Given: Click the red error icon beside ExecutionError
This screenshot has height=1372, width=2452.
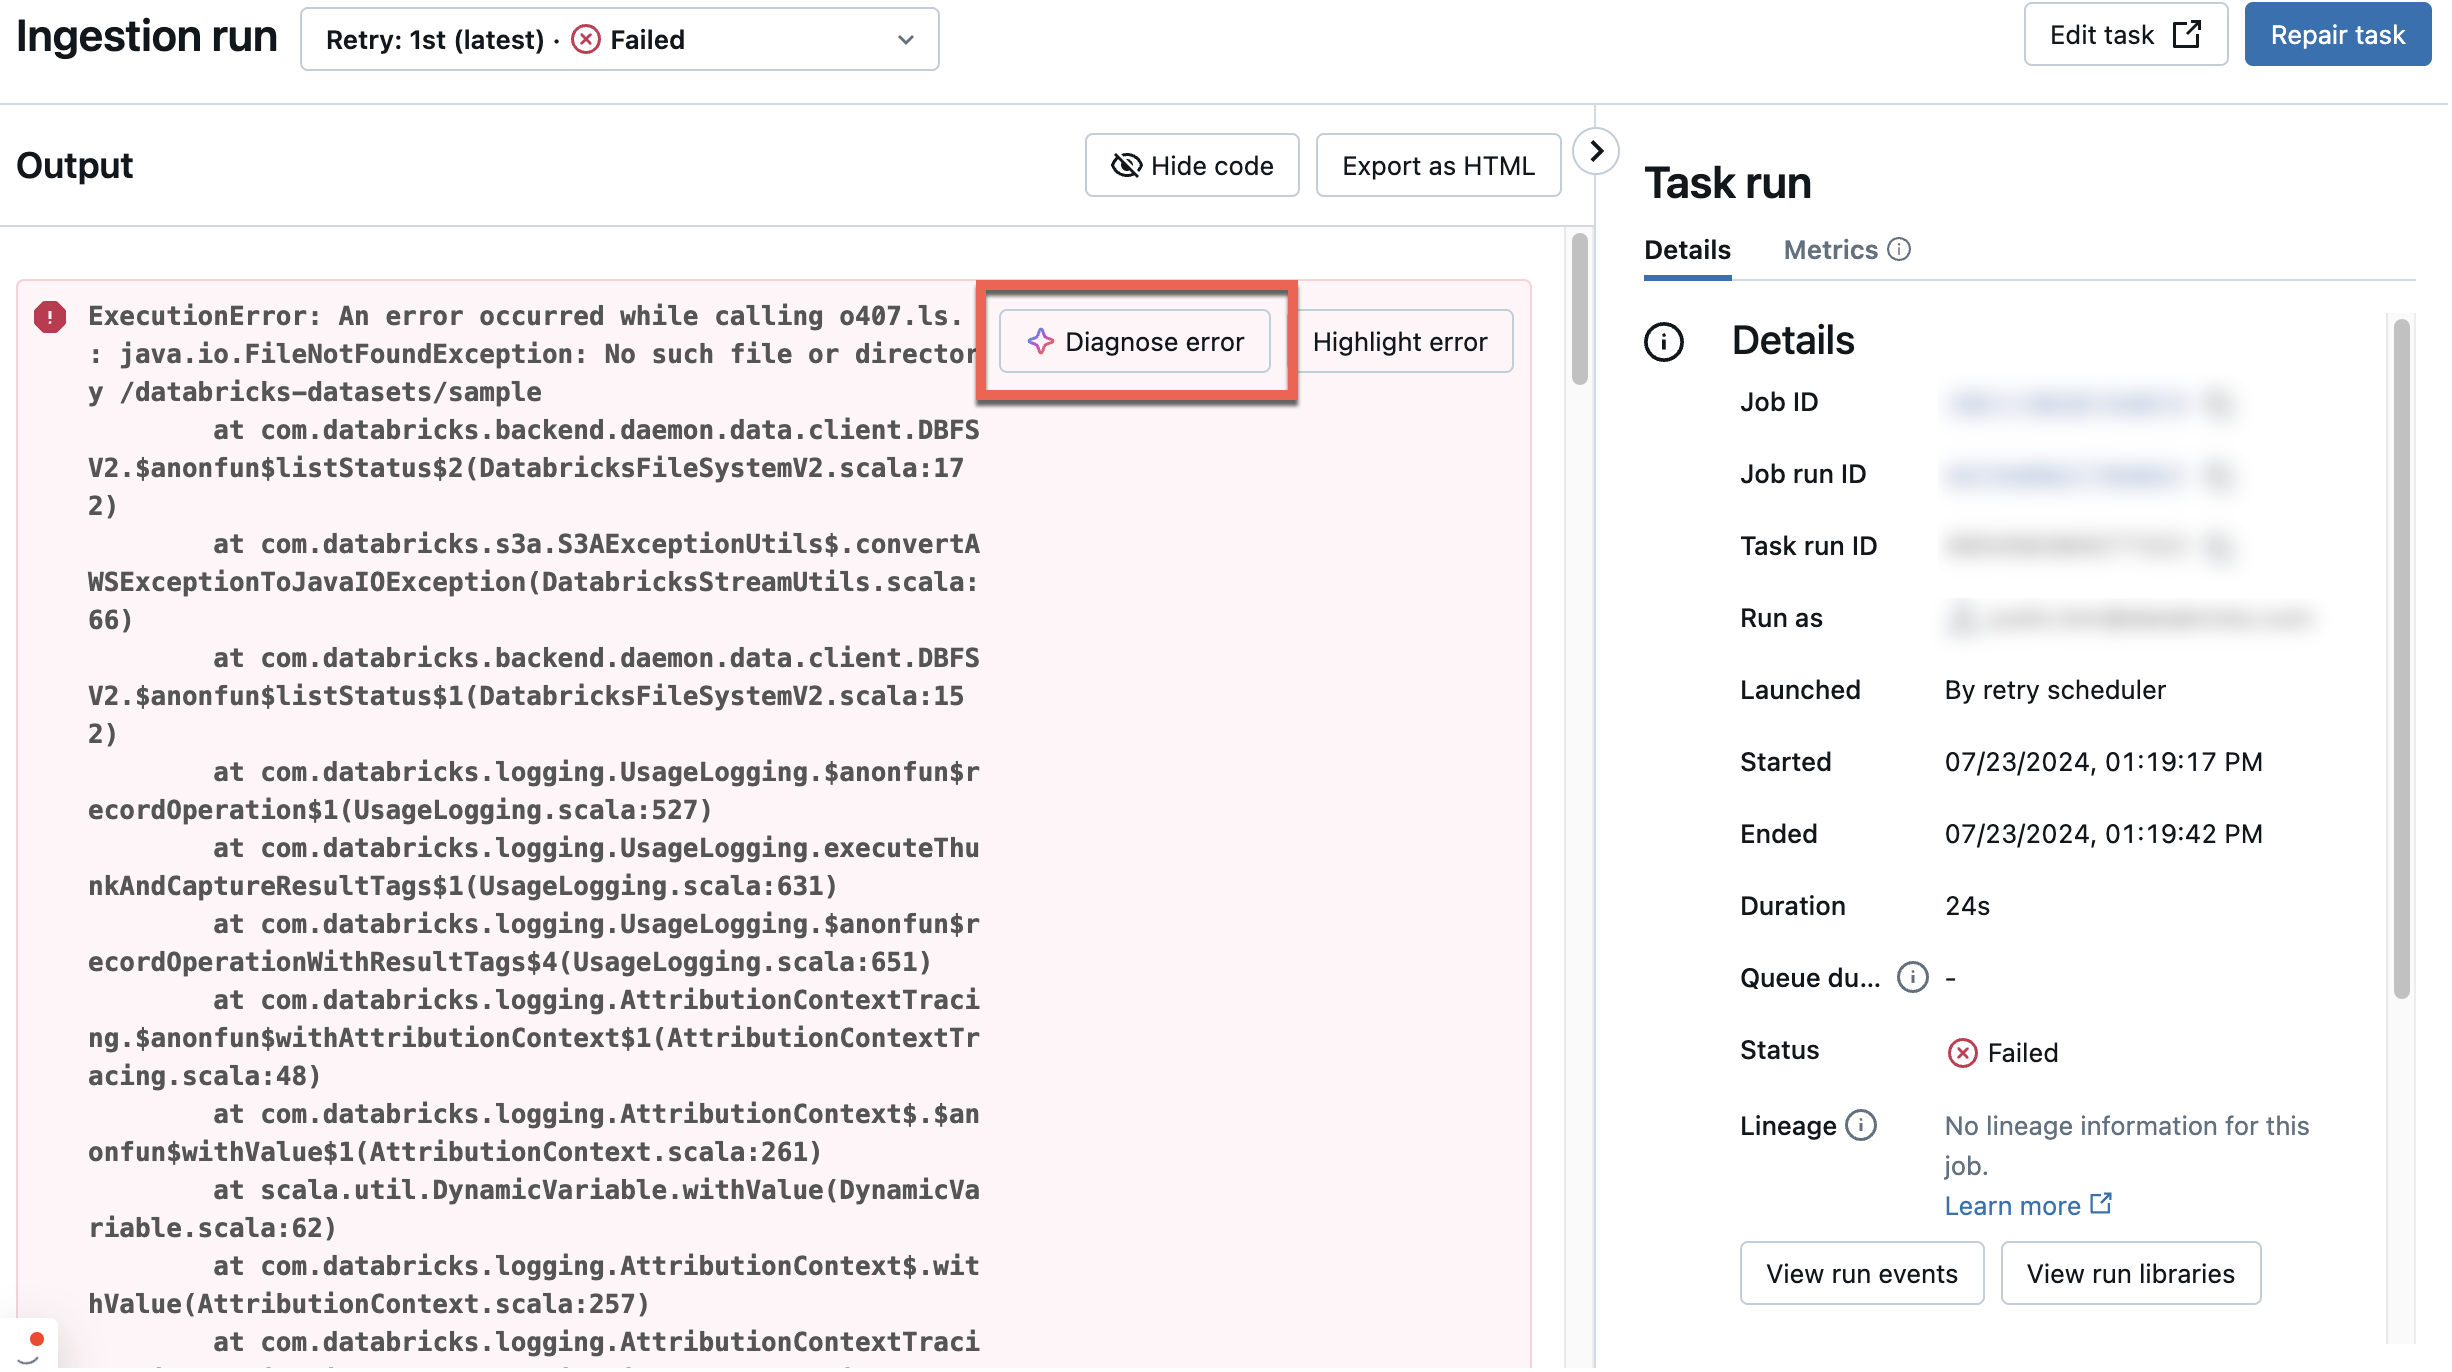Looking at the screenshot, I should pos(49,317).
